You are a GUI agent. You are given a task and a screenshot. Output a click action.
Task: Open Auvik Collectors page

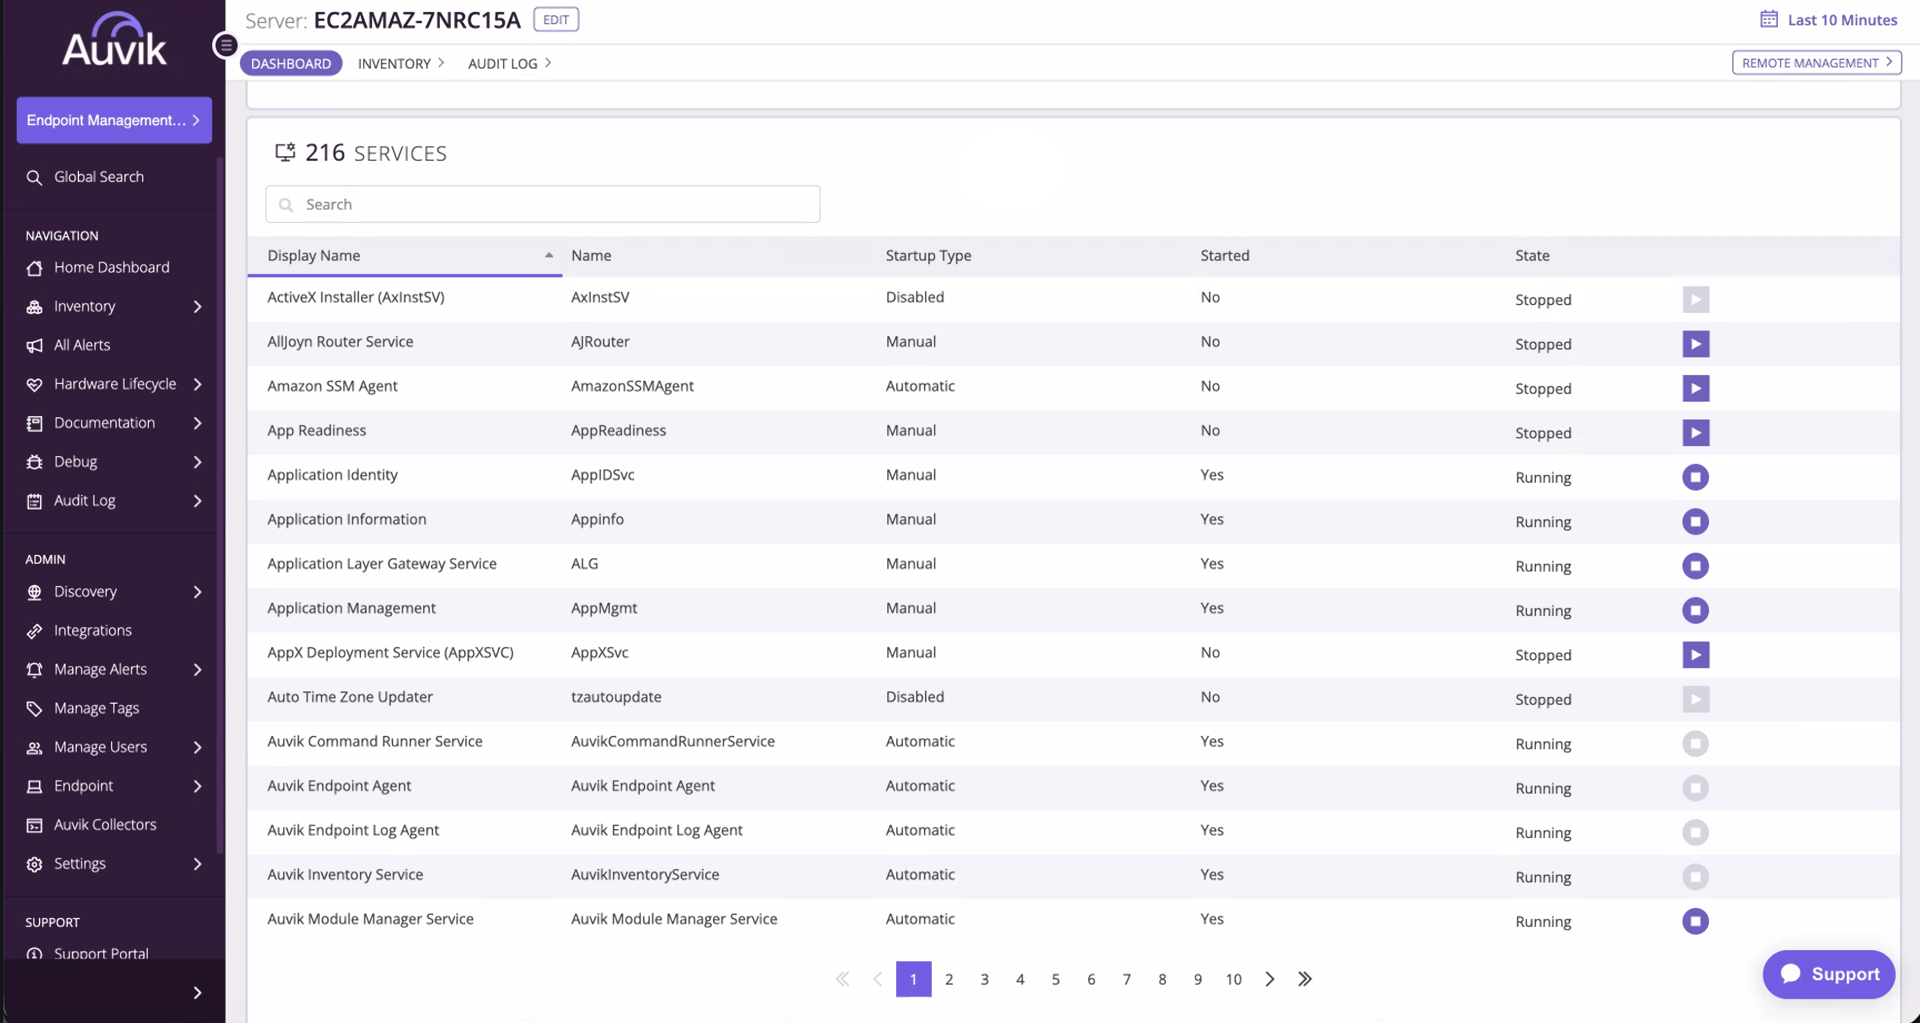(105, 824)
